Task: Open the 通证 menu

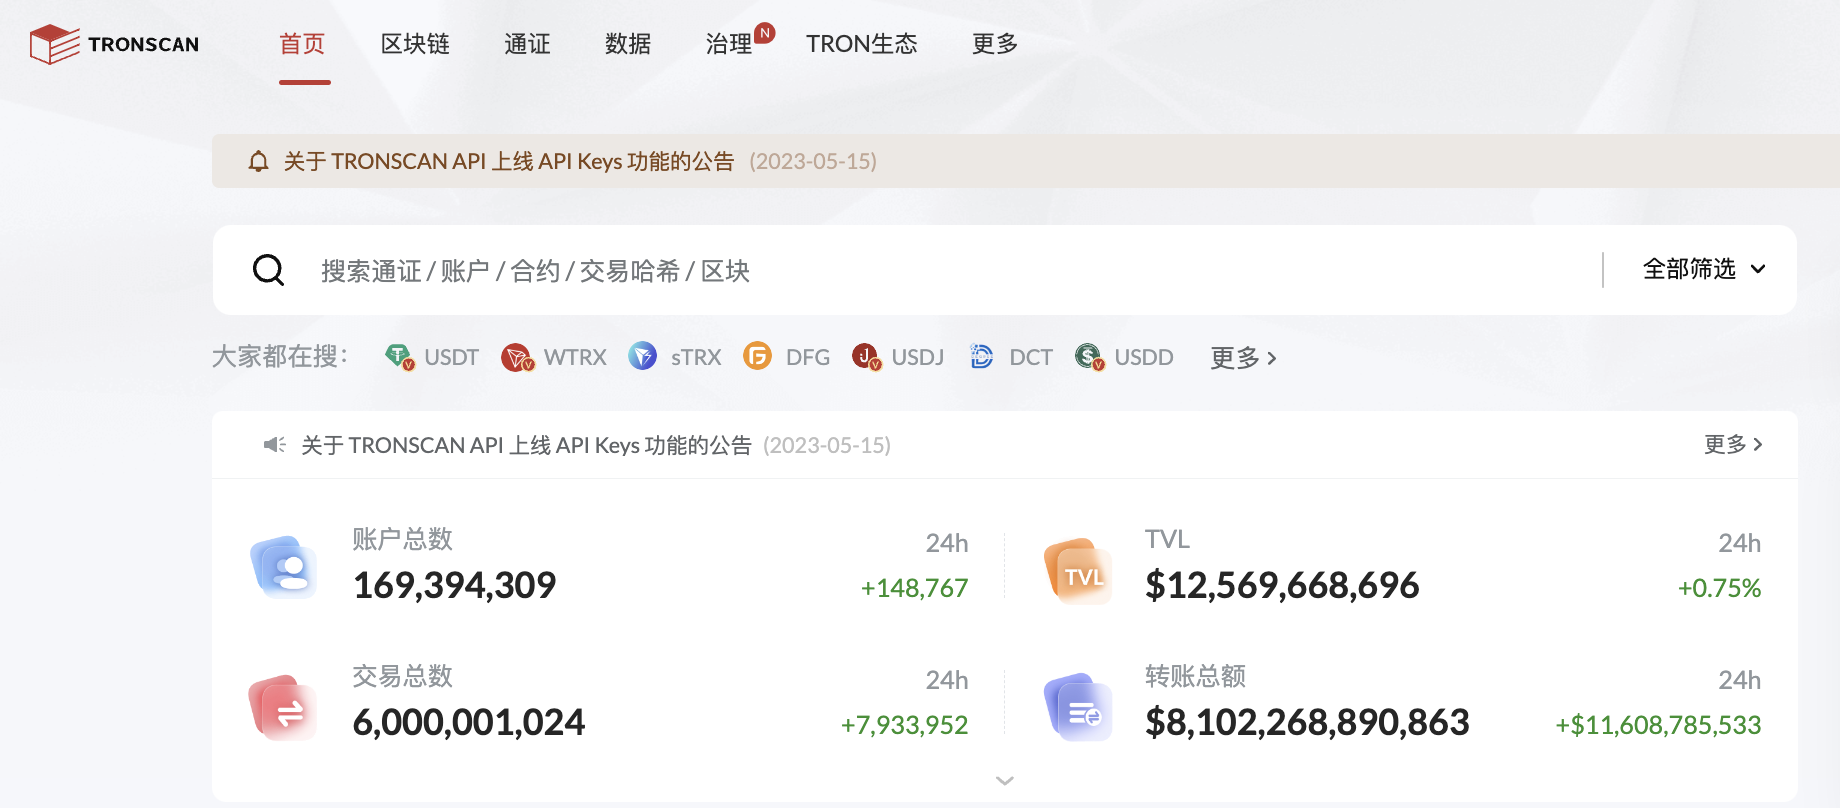Action: point(527,44)
